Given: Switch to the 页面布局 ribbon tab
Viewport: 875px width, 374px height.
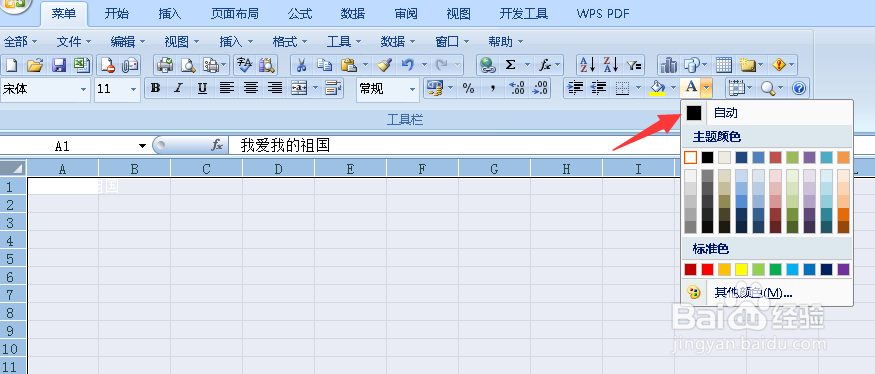Looking at the screenshot, I should click(x=234, y=13).
